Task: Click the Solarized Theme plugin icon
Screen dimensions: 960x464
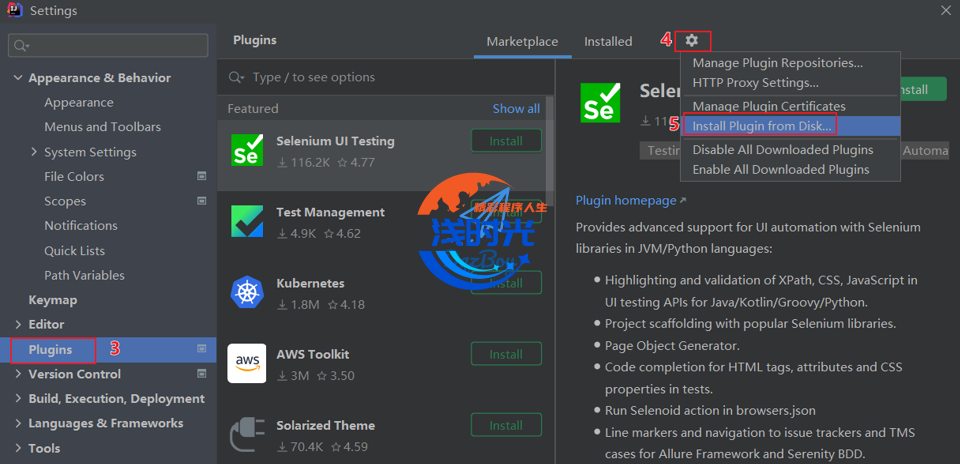Action: point(247,434)
